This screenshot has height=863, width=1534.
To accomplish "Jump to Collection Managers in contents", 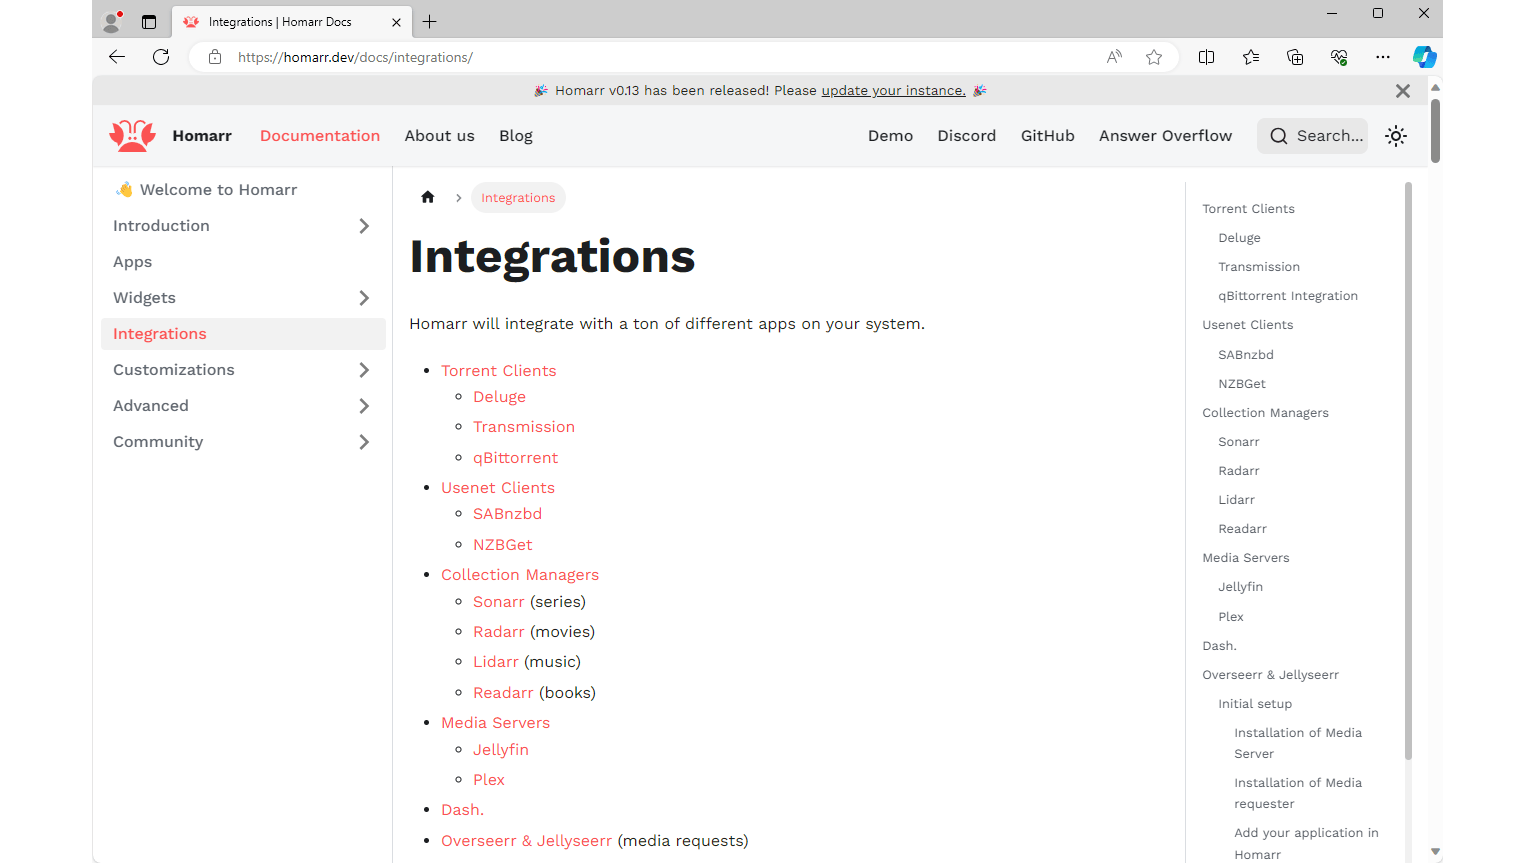I will pos(1265,413).
